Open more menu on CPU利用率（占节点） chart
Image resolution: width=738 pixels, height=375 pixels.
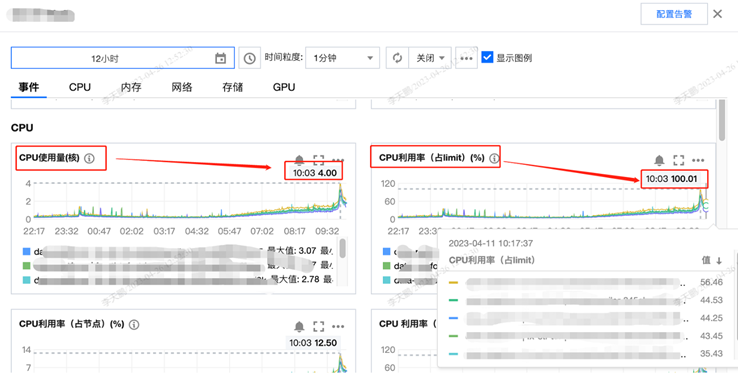pos(338,327)
